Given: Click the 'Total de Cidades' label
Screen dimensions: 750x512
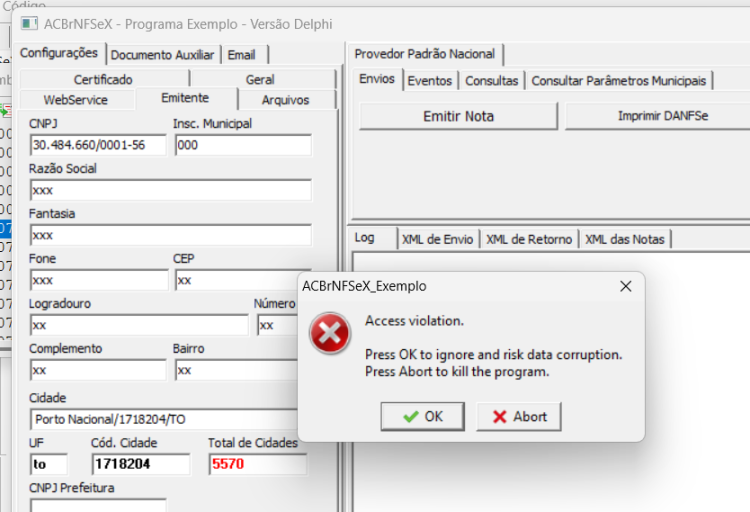Looking at the screenshot, I should [253, 443].
